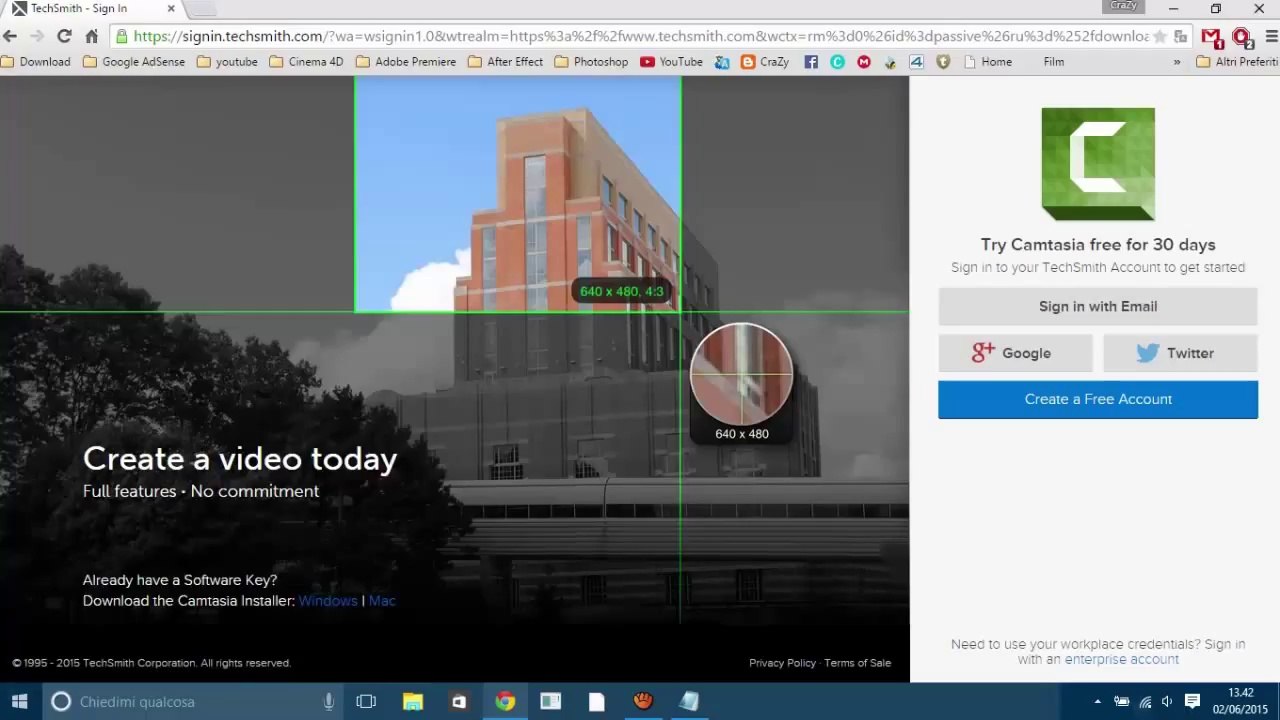Go back using the browser back arrow

click(x=10, y=36)
